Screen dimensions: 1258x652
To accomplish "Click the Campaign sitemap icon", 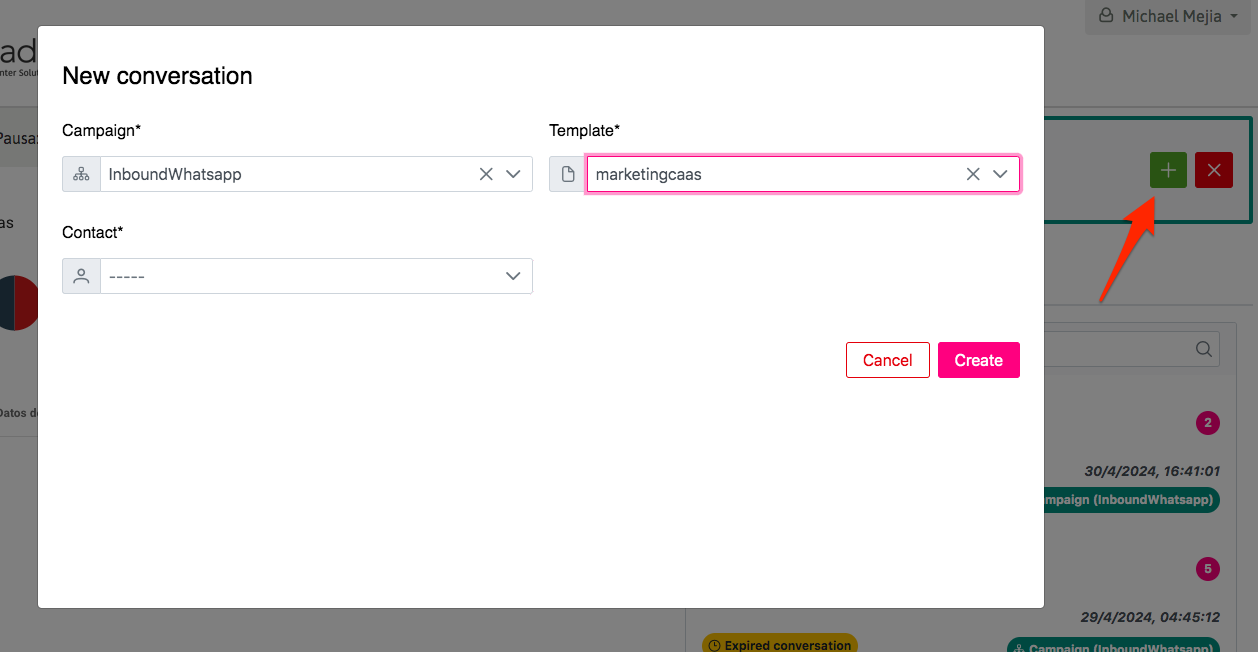I will click(81, 174).
